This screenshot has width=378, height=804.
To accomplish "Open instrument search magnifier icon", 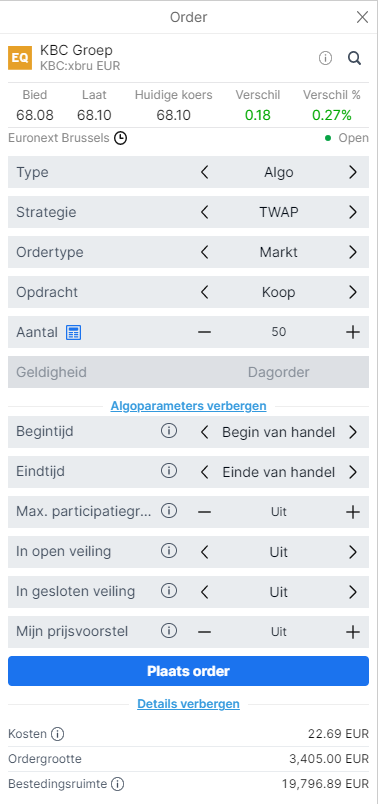I will 354,58.
